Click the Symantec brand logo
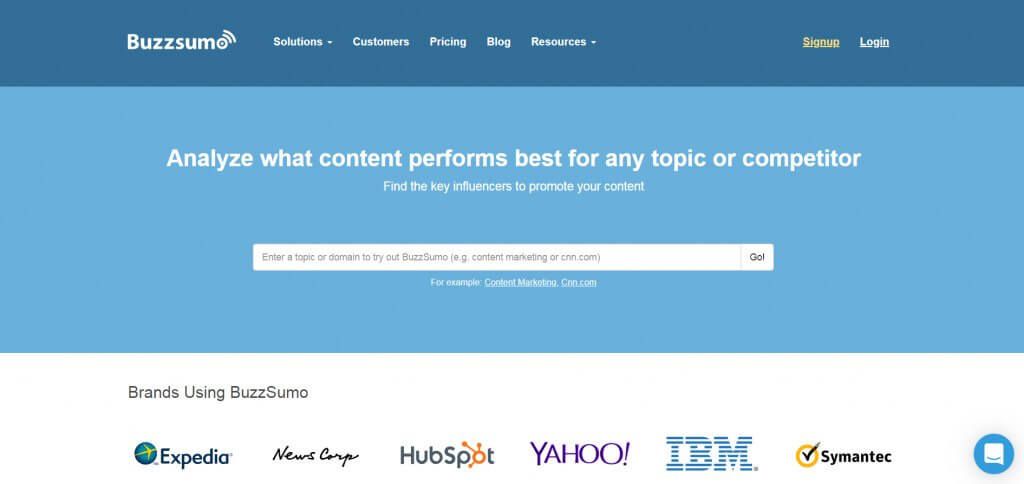1024x484 pixels. (843, 456)
